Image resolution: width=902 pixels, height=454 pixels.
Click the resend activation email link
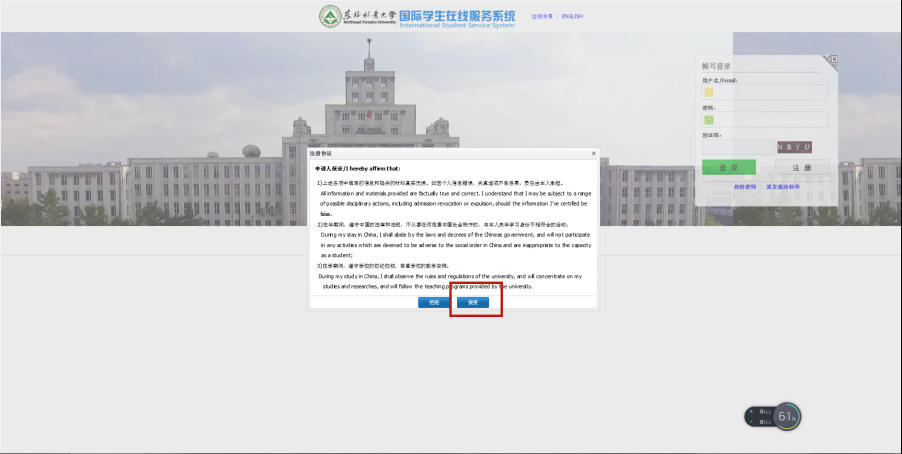(x=783, y=187)
